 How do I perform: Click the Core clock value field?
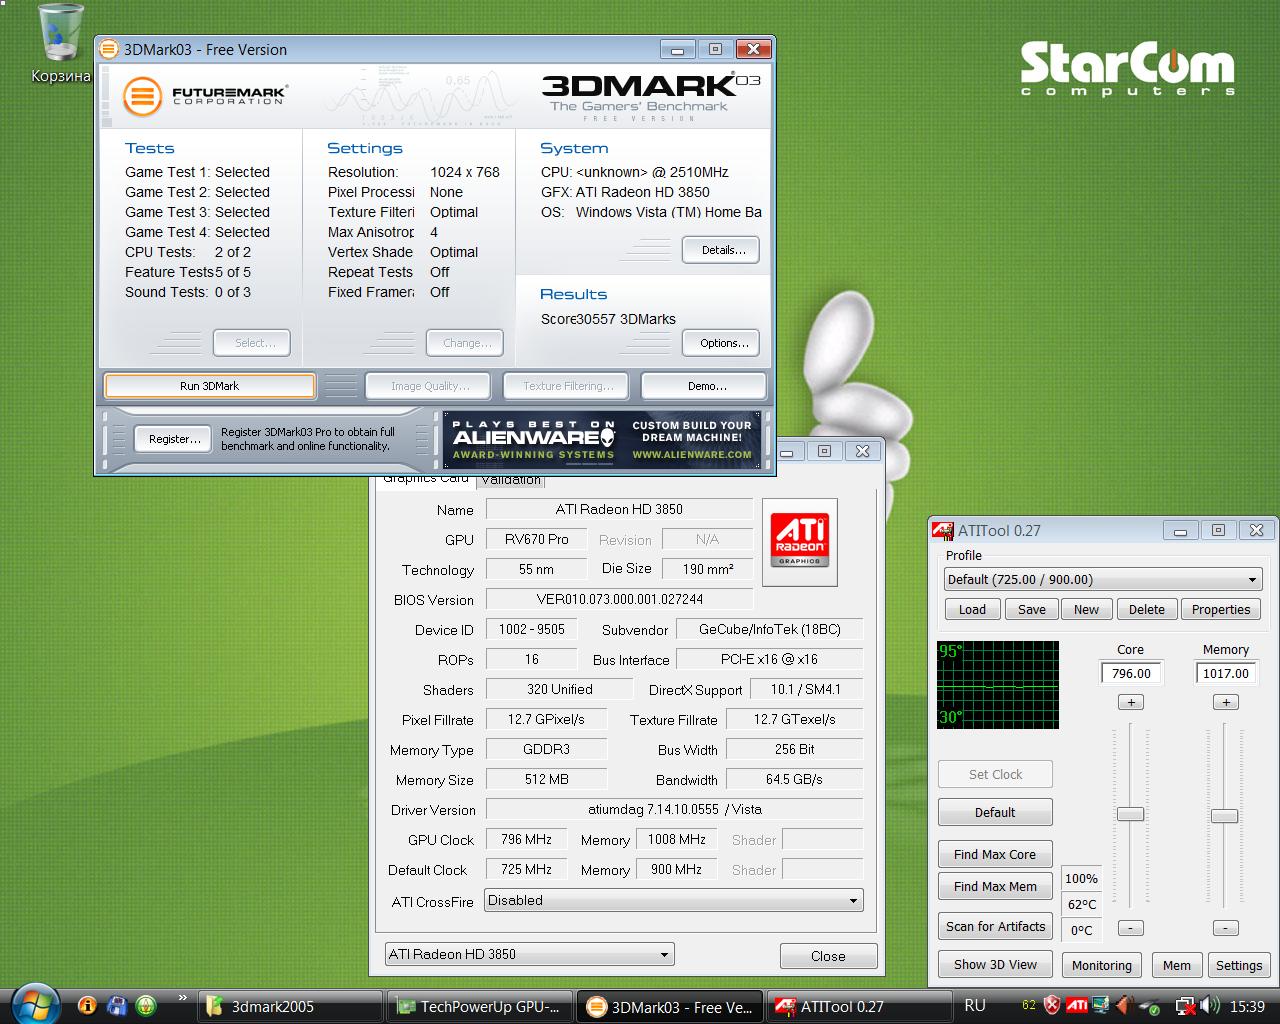pos(1131,673)
